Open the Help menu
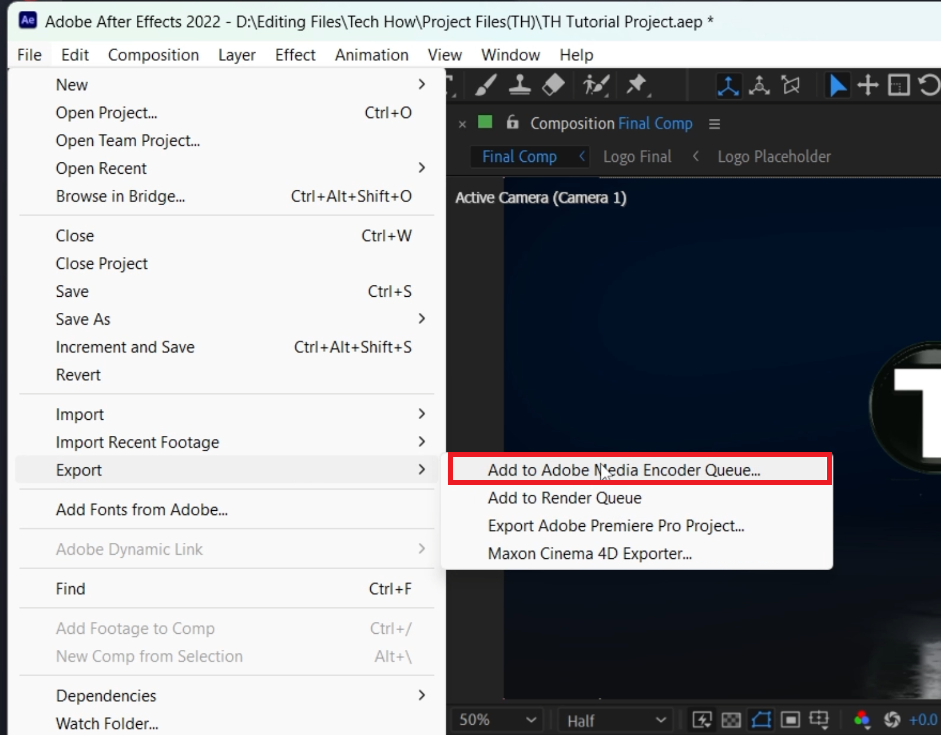The image size is (941, 735). [x=576, y=55]
